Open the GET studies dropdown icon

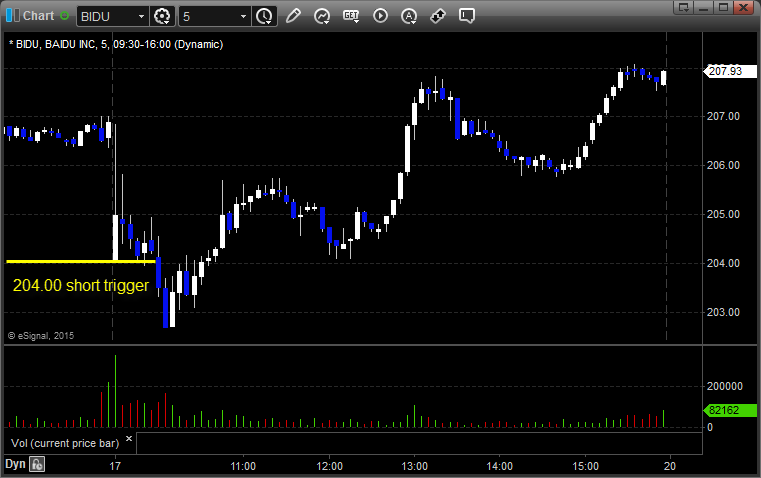pyautogui.click(x=351, y=16)
